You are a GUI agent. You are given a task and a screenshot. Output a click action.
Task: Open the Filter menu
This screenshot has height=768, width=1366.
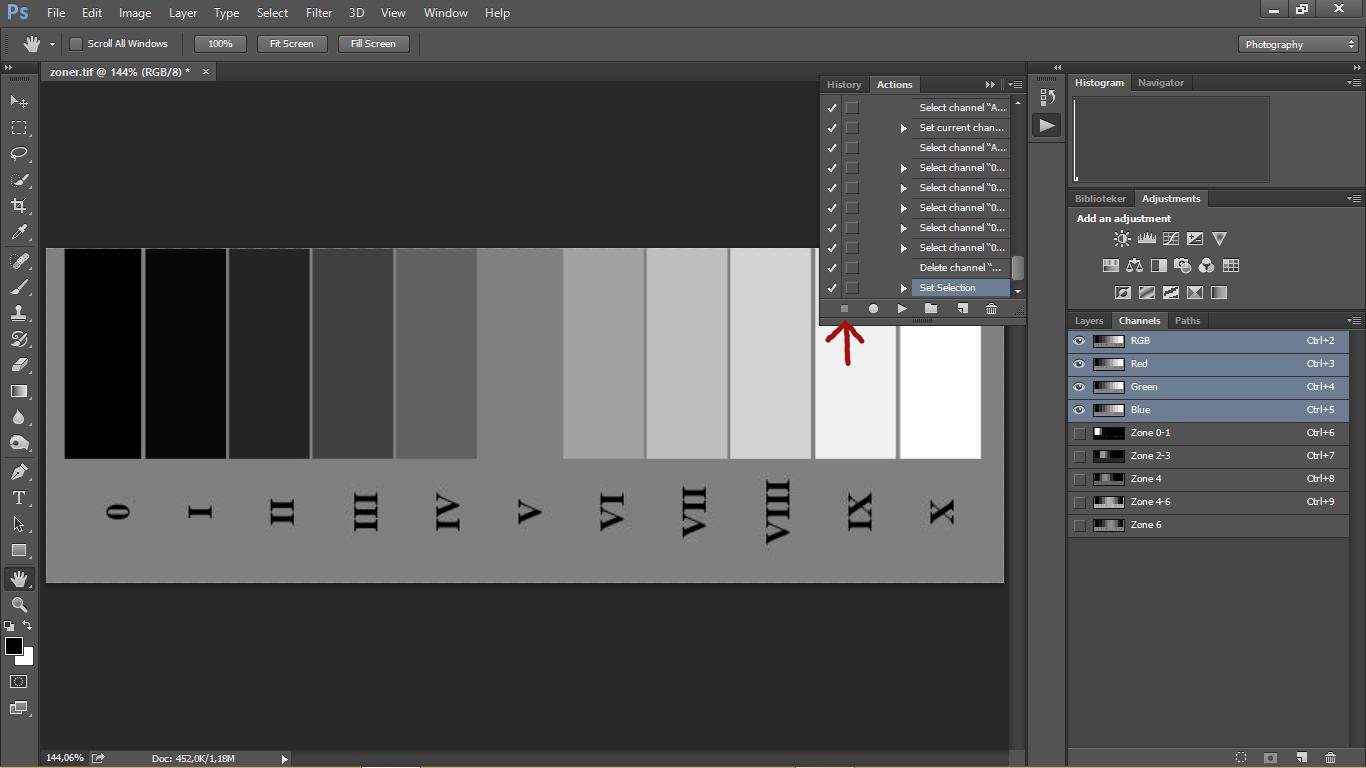click(319, 13)
